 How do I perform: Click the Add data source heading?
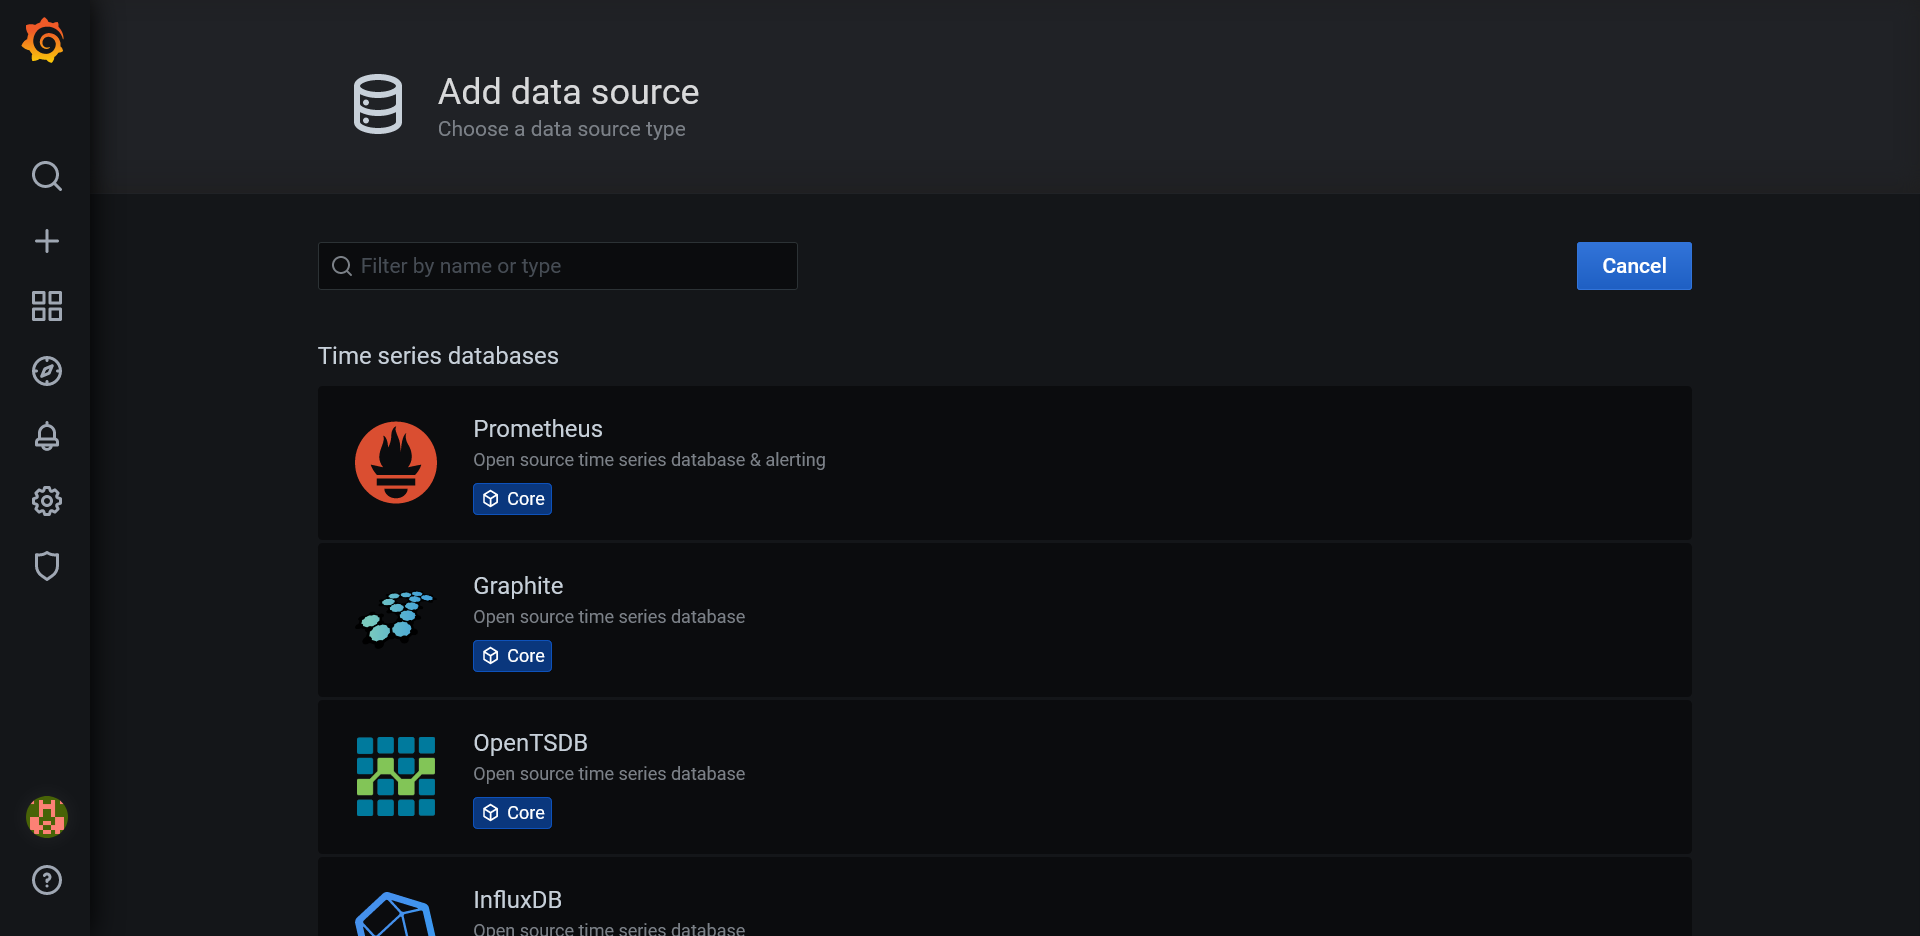click(x=568, y=92)
